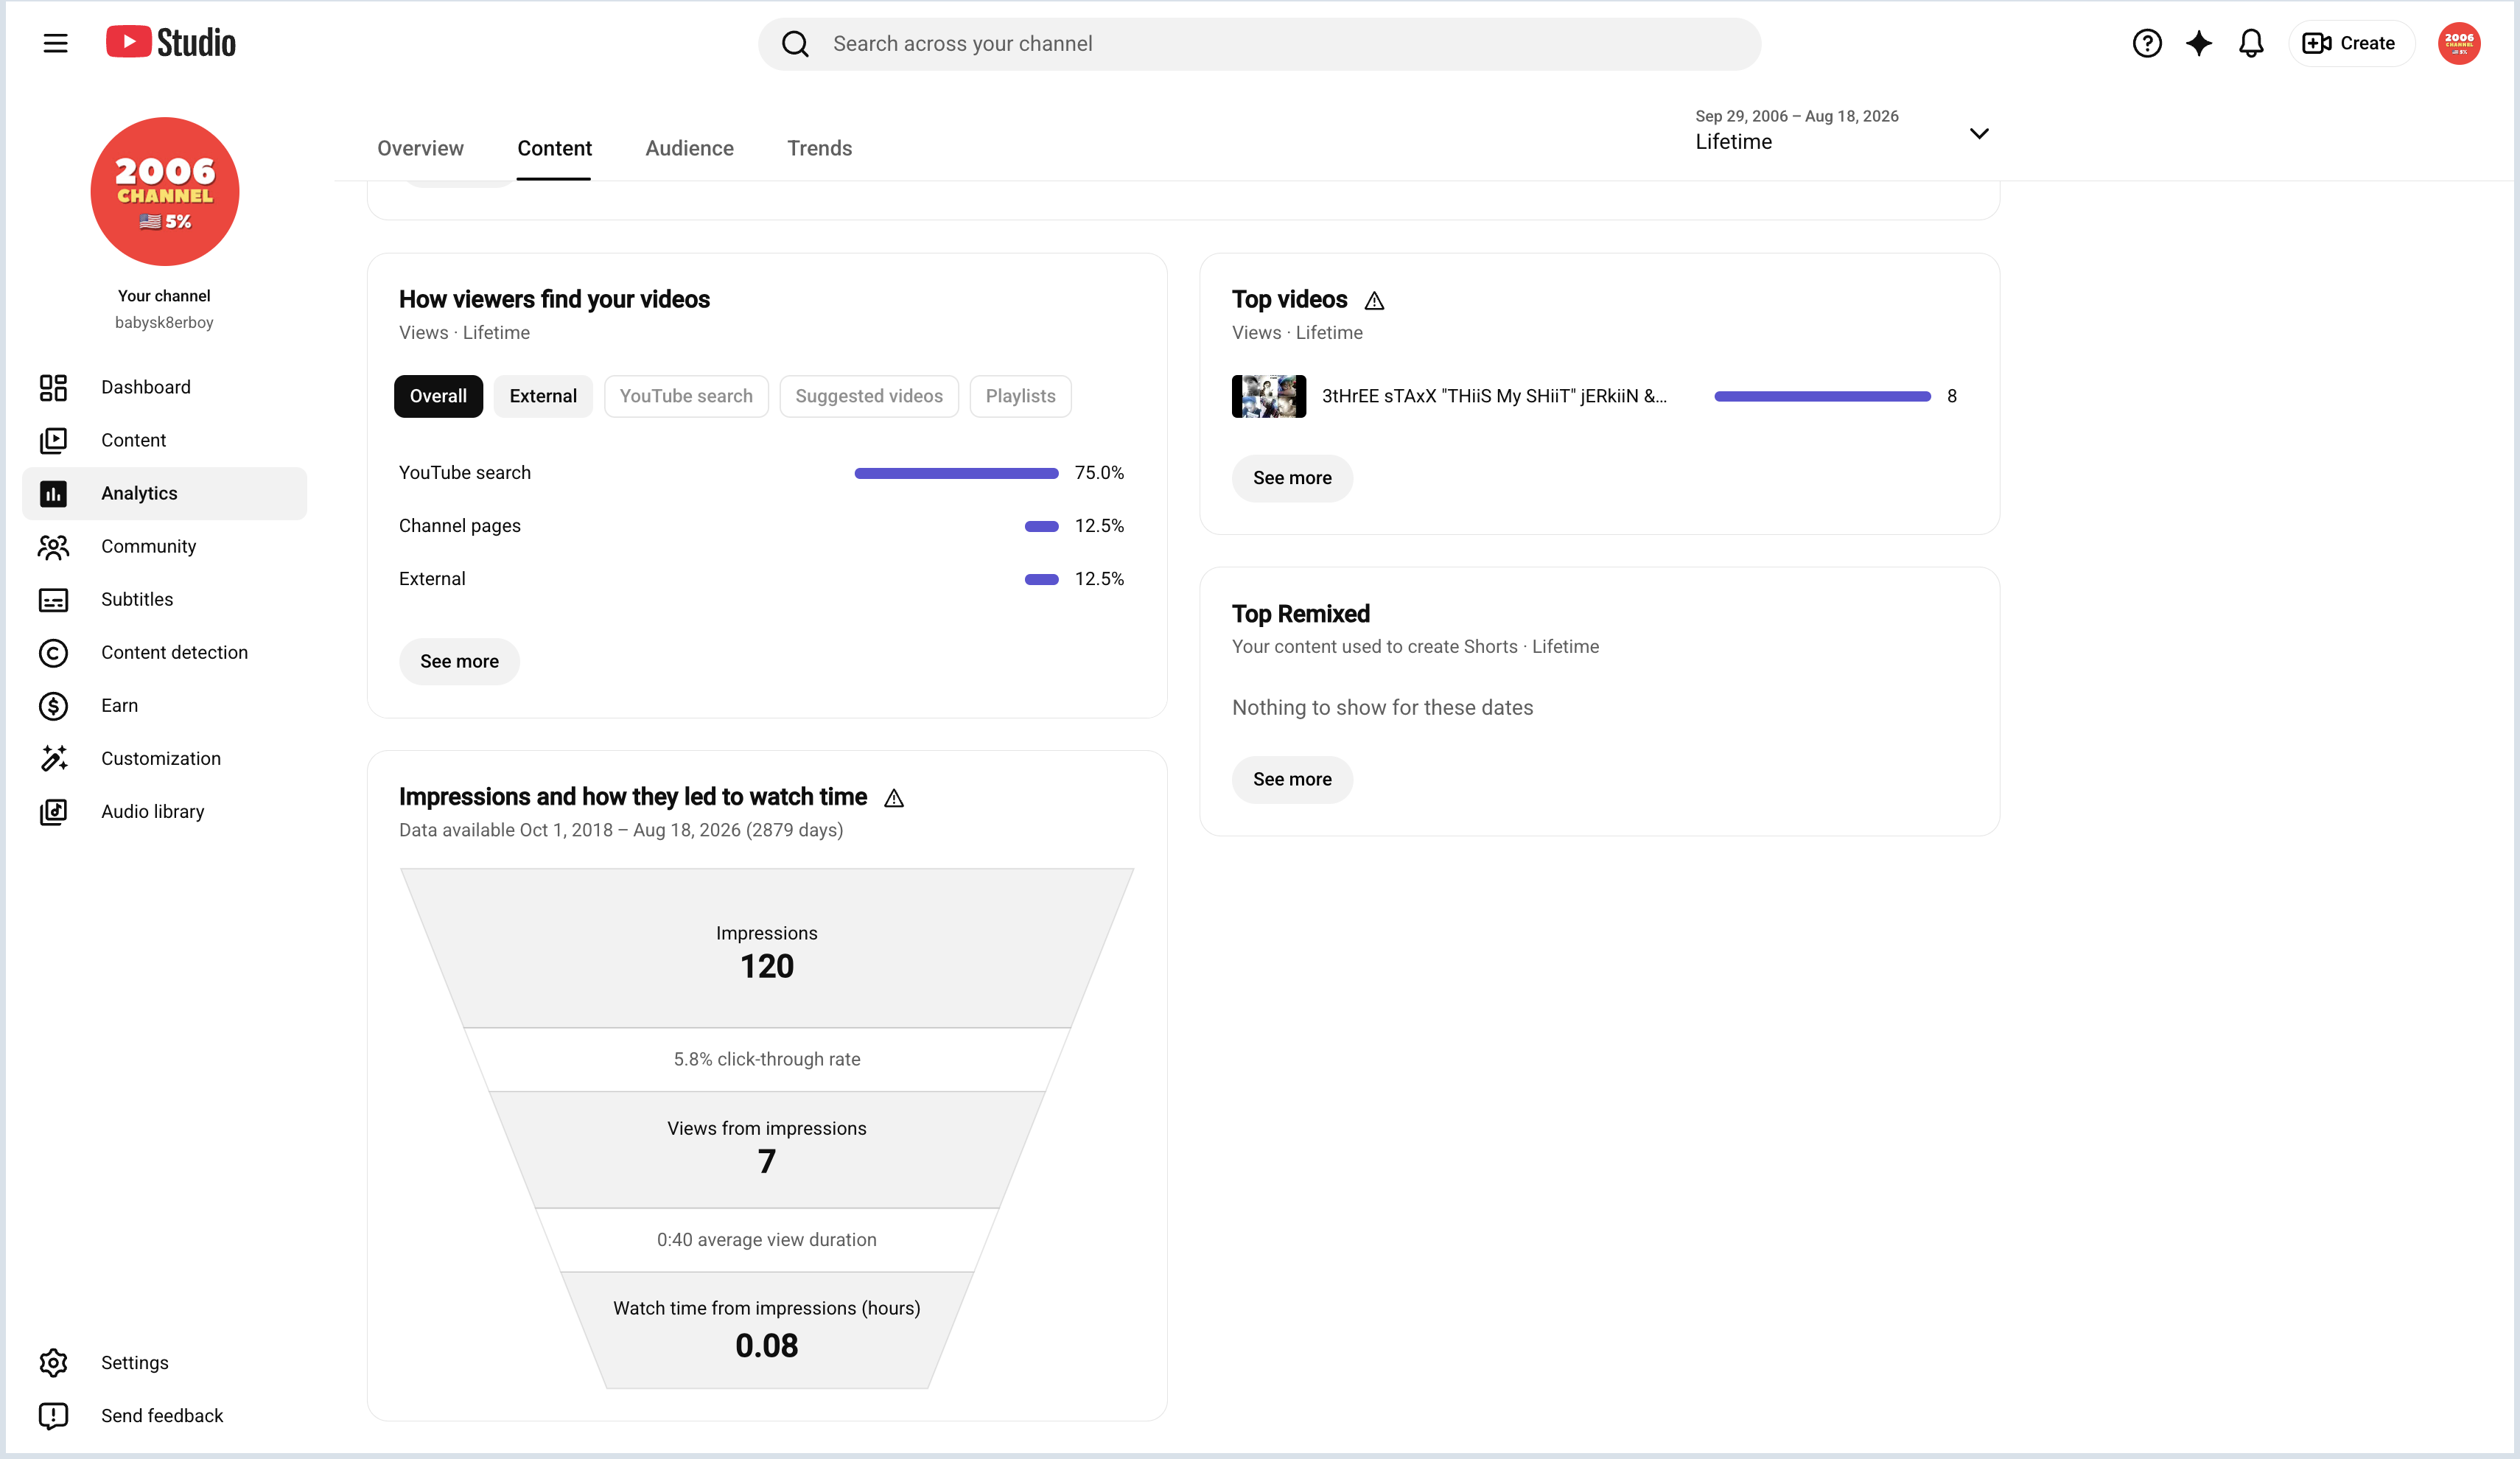Screen dimensions: 2520x1459
Task: Click the 5.8% click-through rate text
Action: tap(767, 1059)
